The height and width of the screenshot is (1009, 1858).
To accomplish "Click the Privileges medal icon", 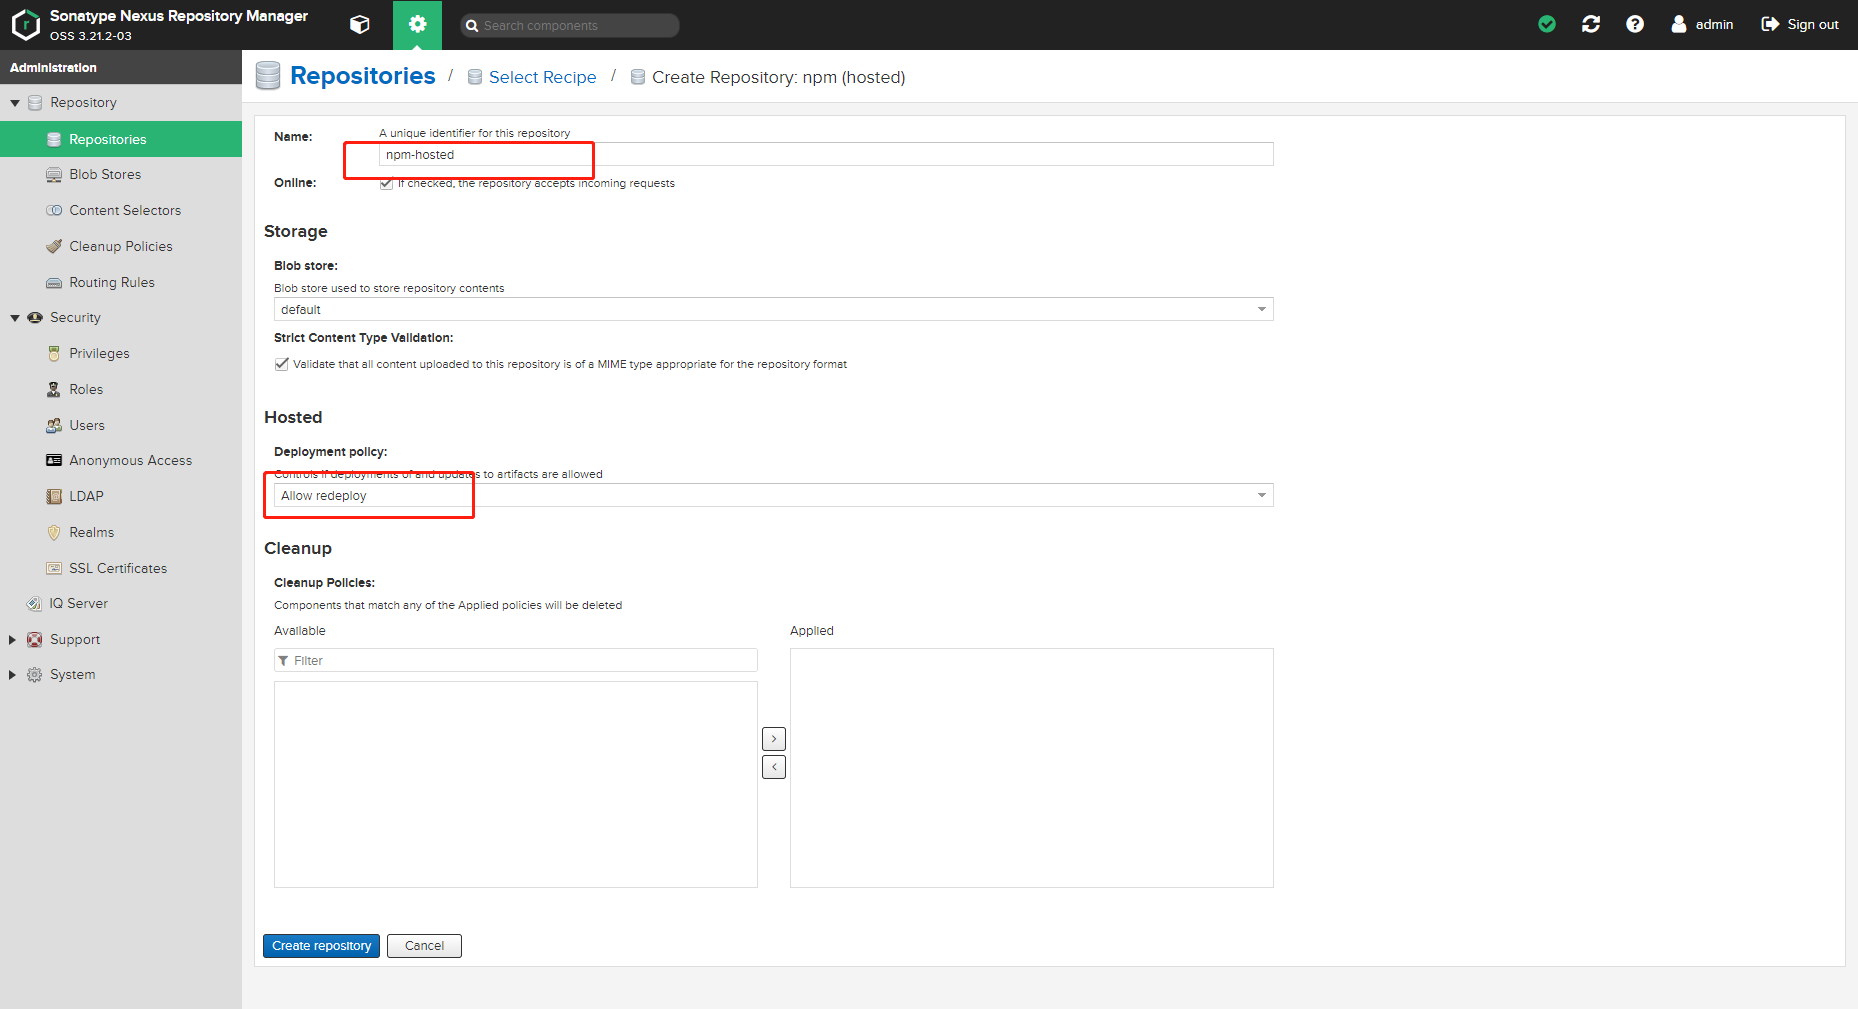I will [x=54, y=354].
